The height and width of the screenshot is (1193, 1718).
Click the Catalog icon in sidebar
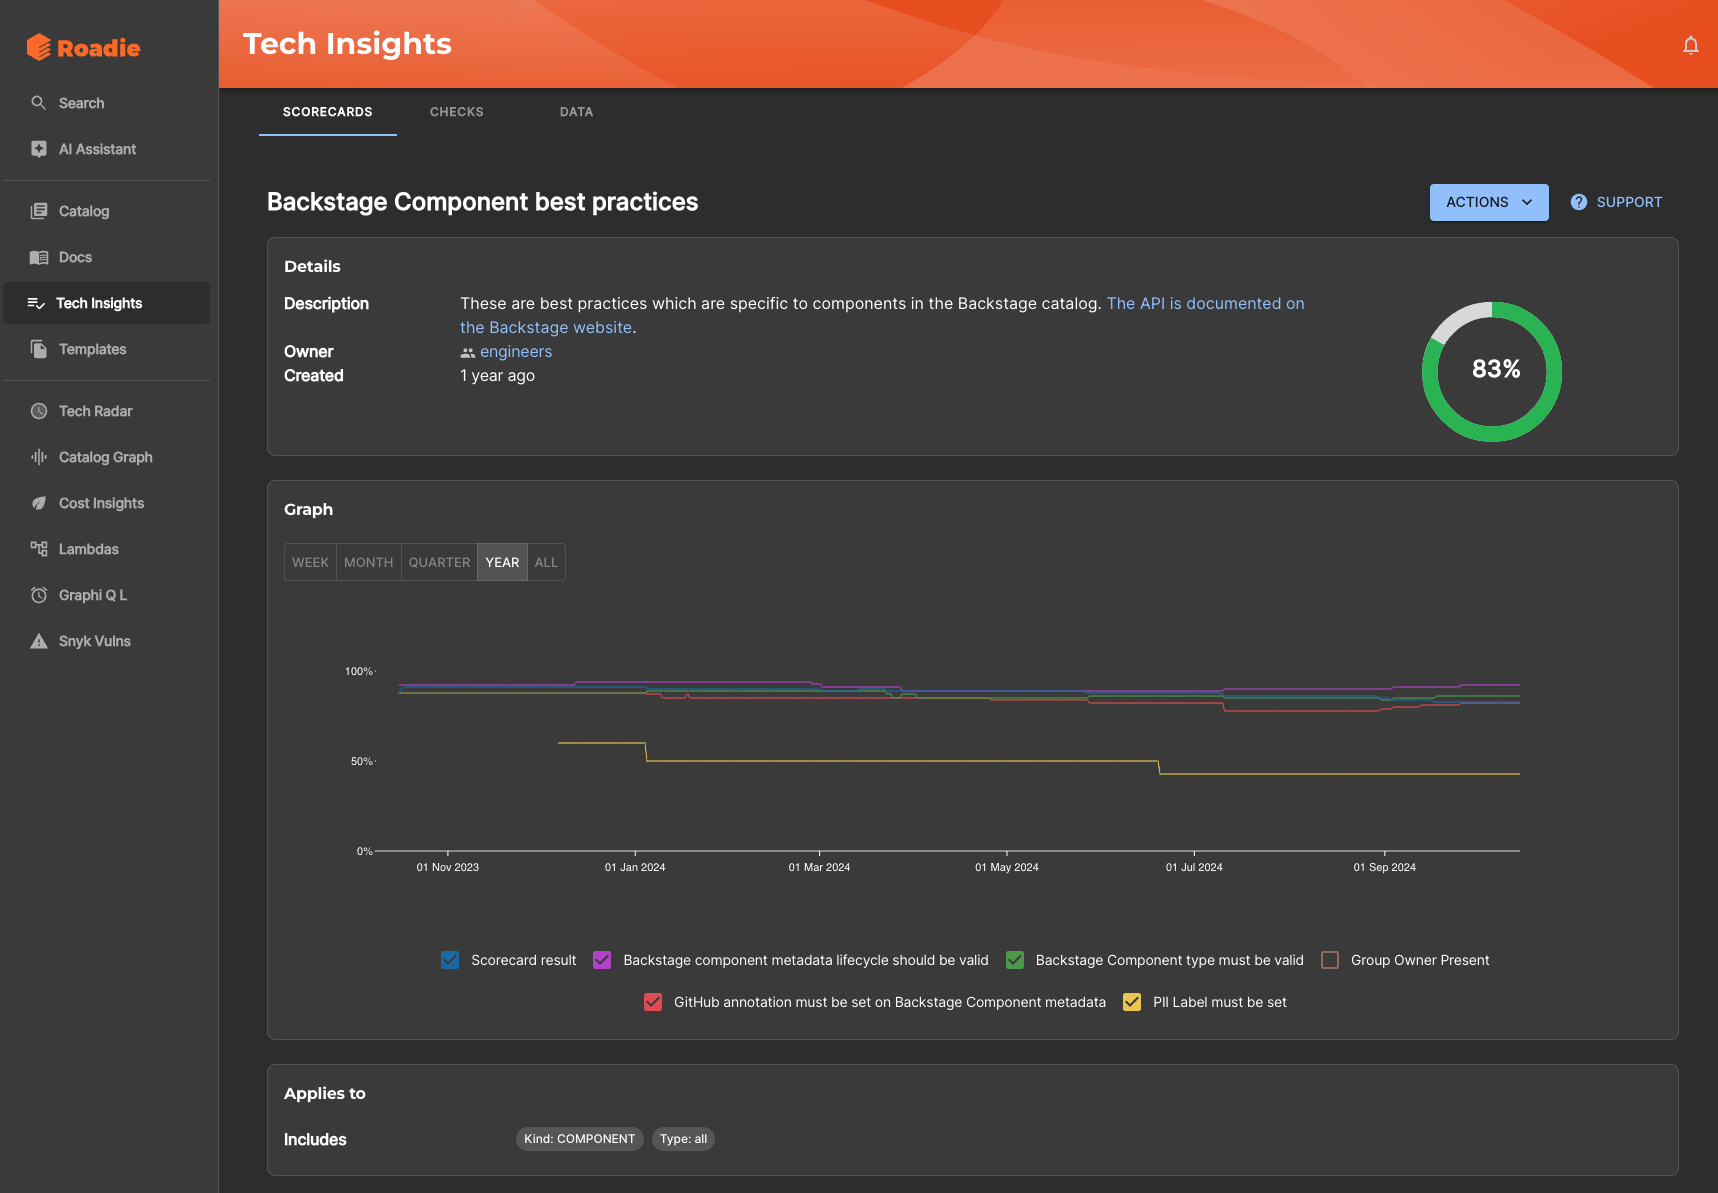[x=39, y=211]
